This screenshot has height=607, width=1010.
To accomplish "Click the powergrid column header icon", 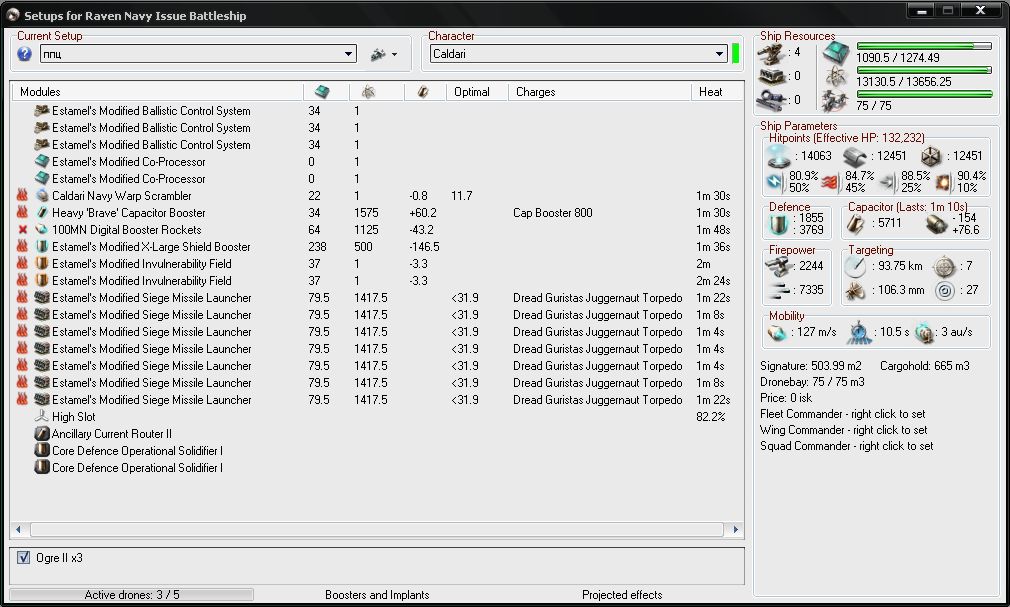I will (x=367, y=92).
